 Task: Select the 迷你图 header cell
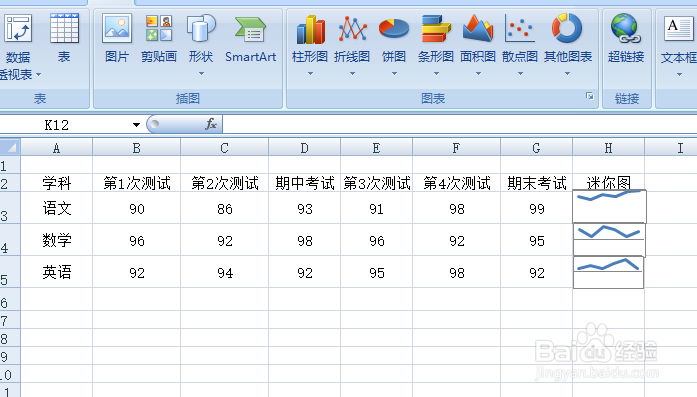click(609, 183)
